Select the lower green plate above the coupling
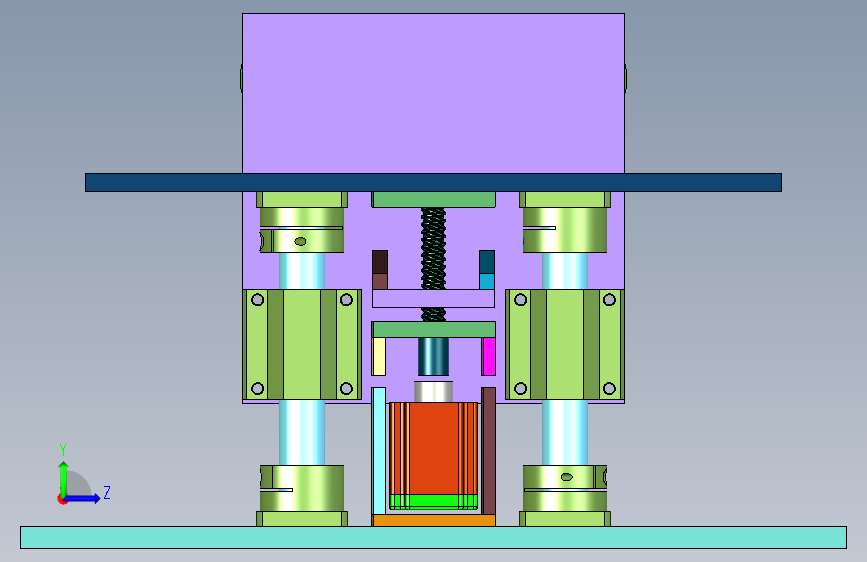This screenshot has width=867, height=562. pyautogui.click(x=434, y=330)
